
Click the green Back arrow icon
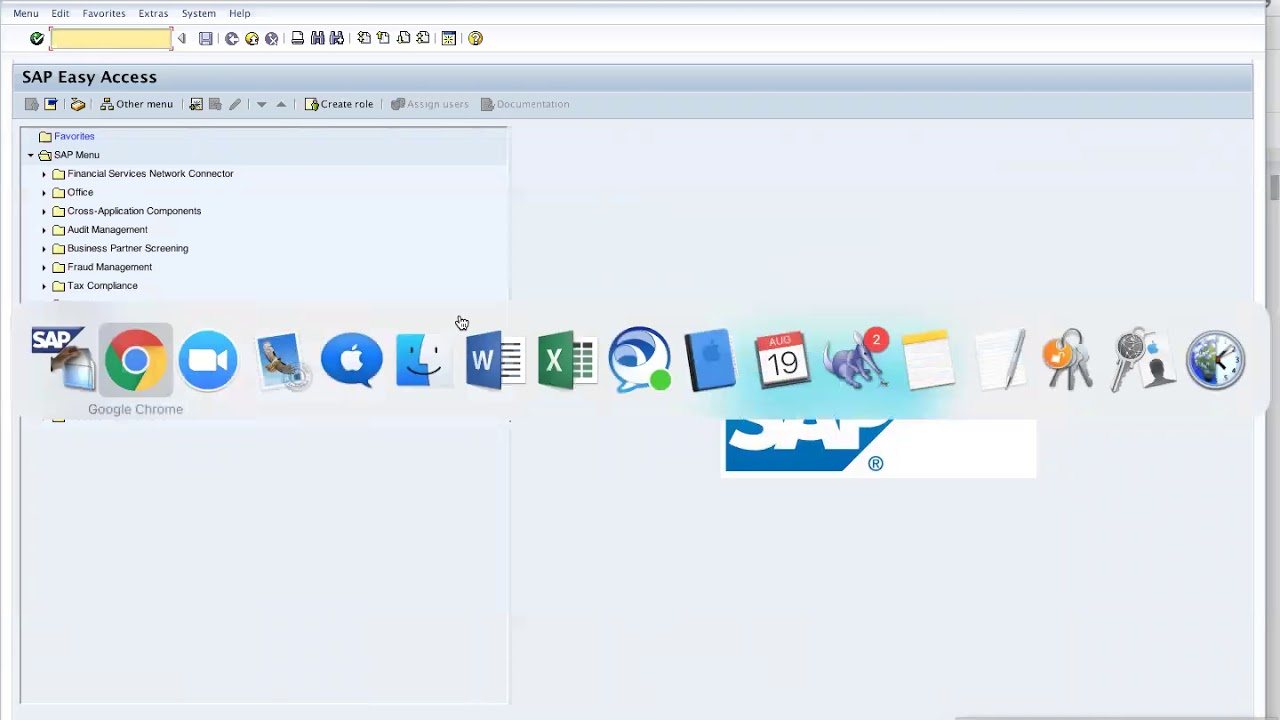(x=232, y=38)
